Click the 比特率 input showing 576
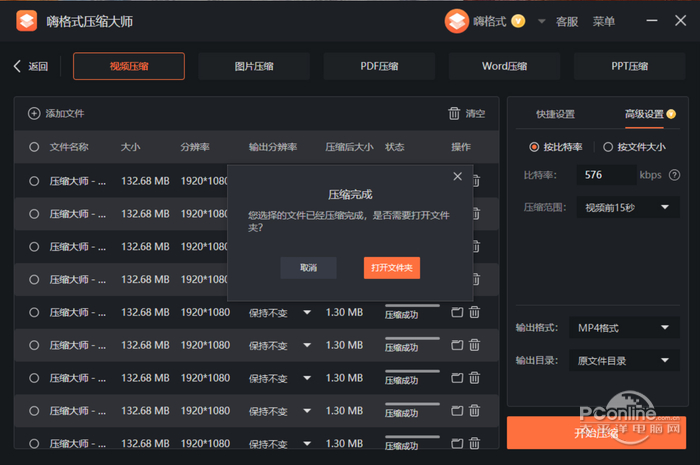 [x=606, y=175]
